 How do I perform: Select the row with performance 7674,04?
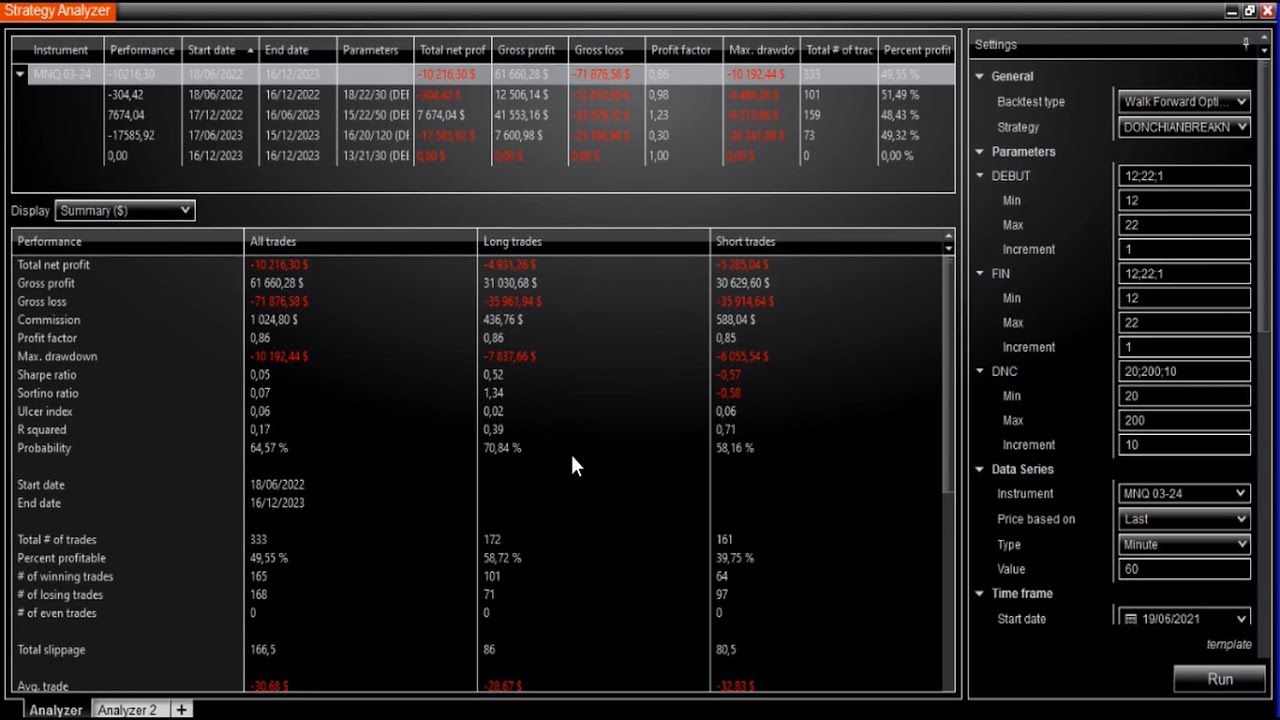(484, 115)
